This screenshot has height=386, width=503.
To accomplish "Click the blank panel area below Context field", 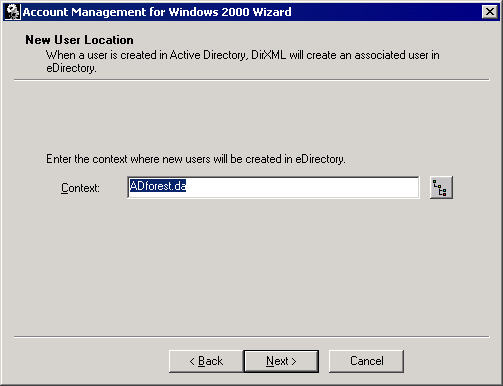I will 251,267.
